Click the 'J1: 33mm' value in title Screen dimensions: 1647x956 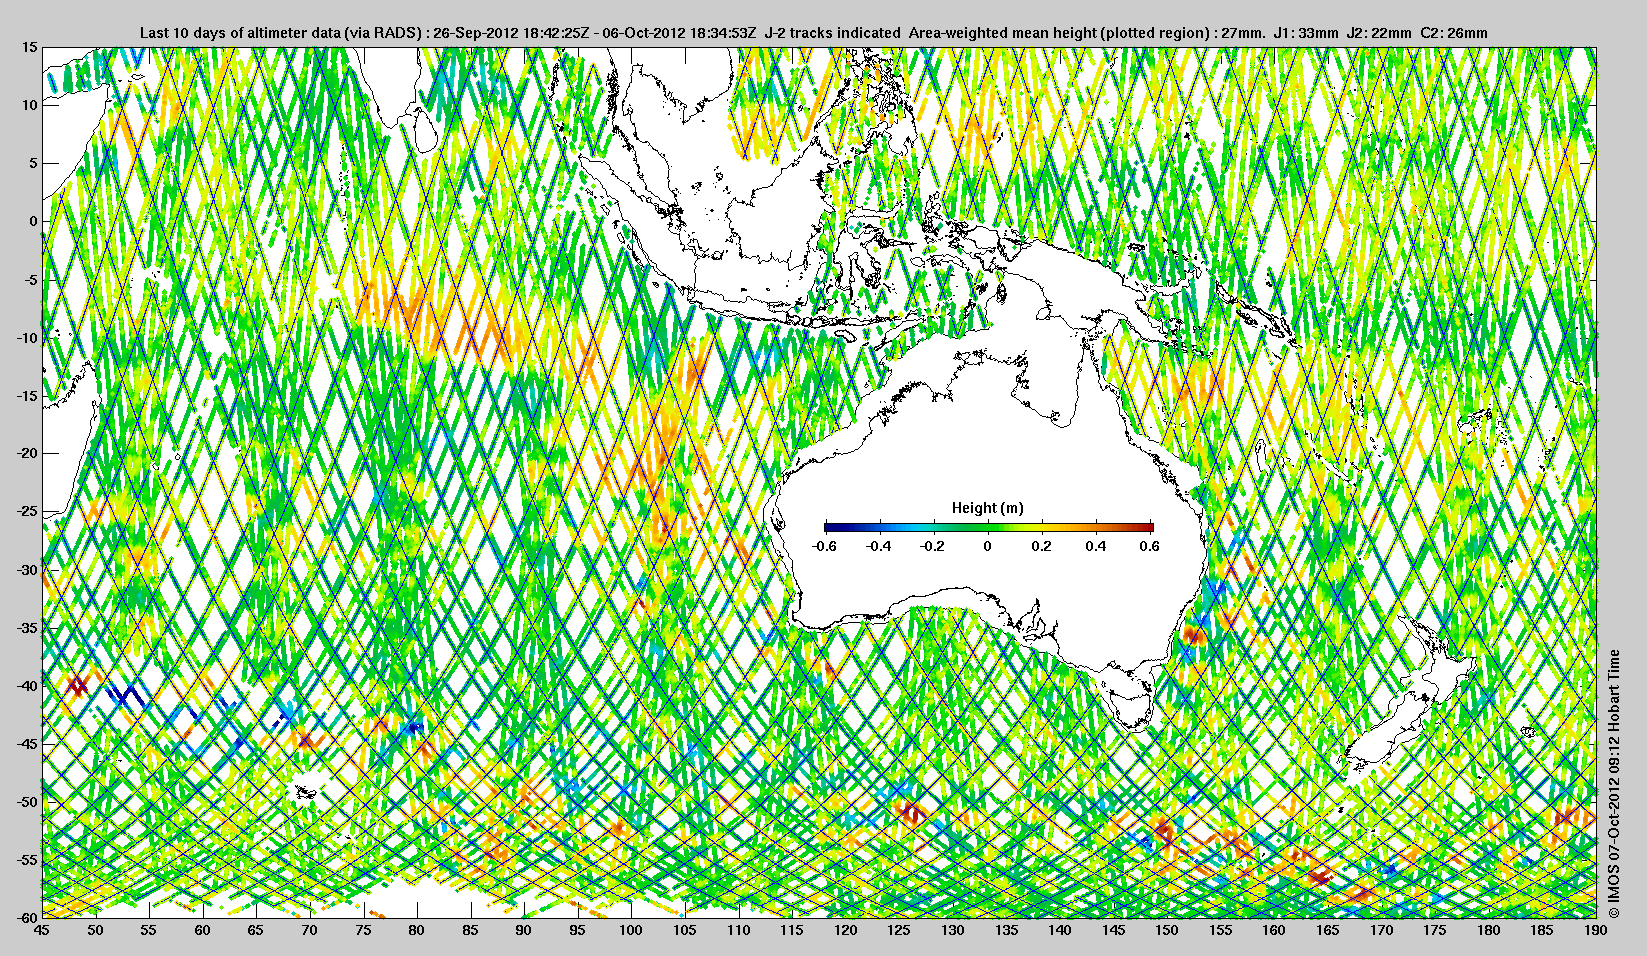1305,33
